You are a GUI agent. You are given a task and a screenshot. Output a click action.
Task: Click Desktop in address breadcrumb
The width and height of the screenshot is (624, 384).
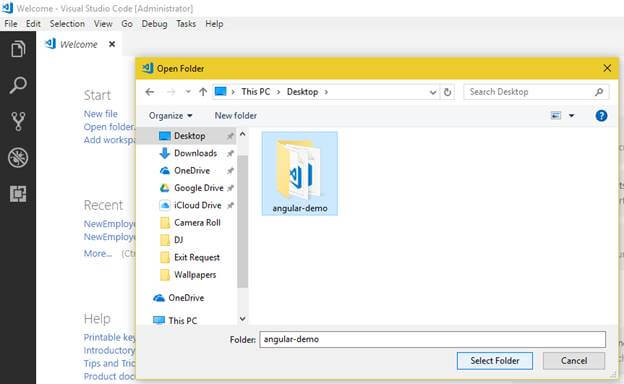click(x=302, y=92)
